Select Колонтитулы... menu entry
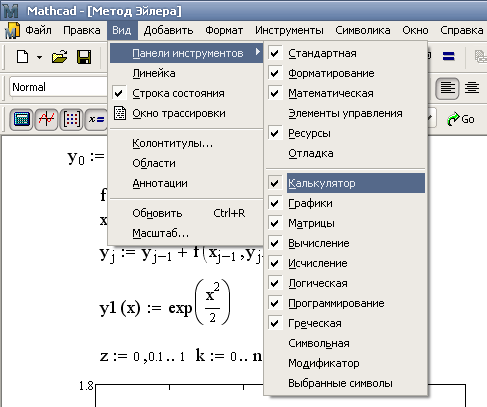The image size is (487, 407). 186,143
